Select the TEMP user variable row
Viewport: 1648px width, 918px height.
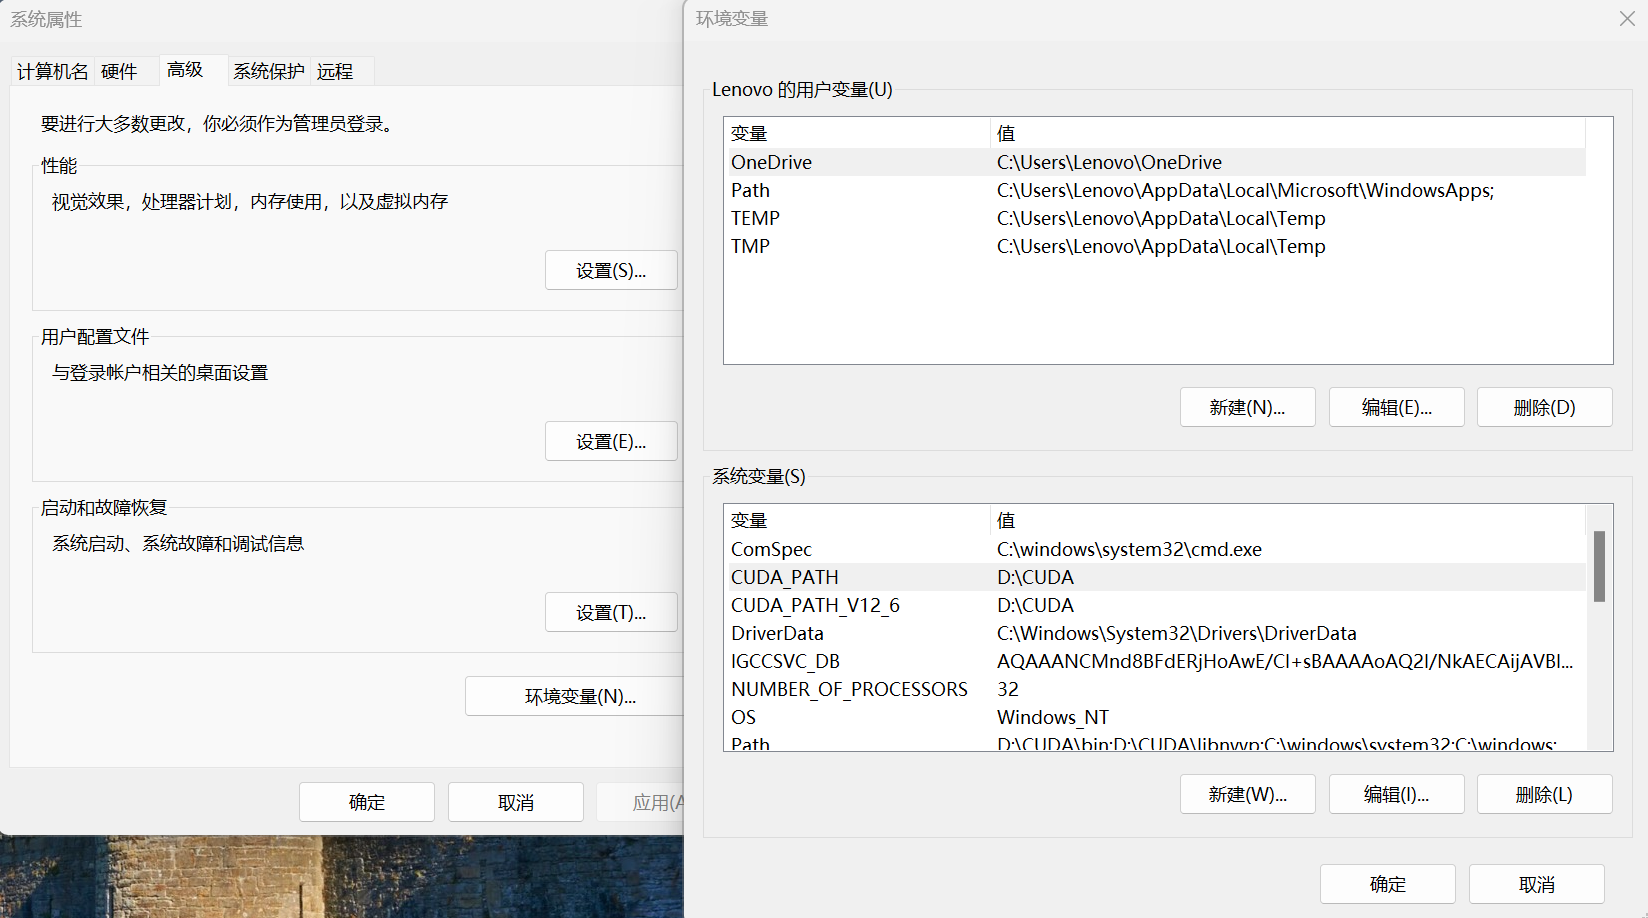1155,218
